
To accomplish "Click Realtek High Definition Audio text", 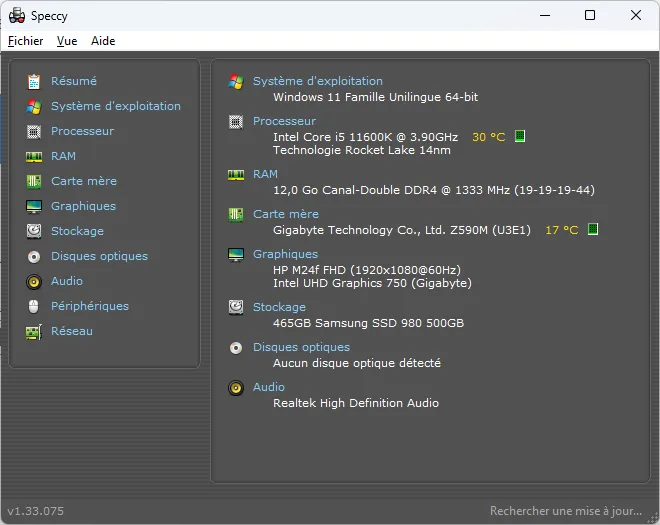I will (356, 403).
